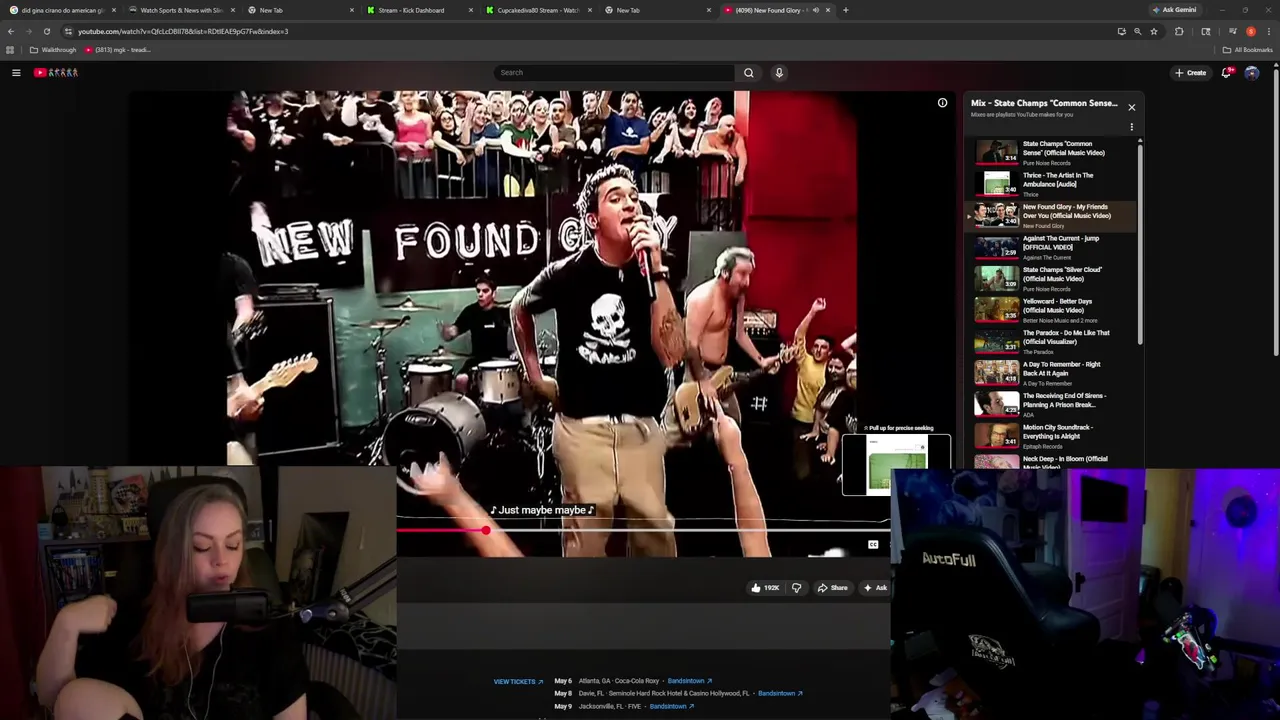The width and height of the screenshot is (1280, 720).
Task: Open the VIEW TICKETS link
Action: 518,682
